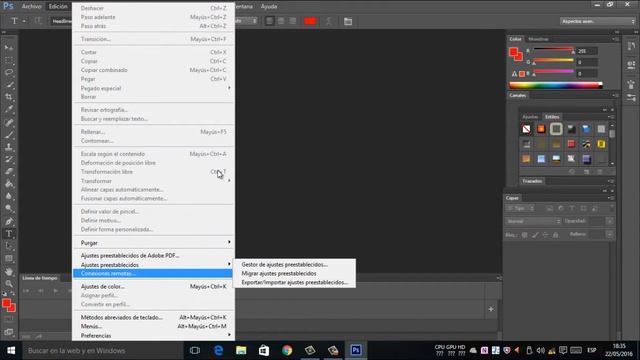The image size is (640, 360).
Task: Open File Explorer from the taskbar
Action: (x=241, y=350)
